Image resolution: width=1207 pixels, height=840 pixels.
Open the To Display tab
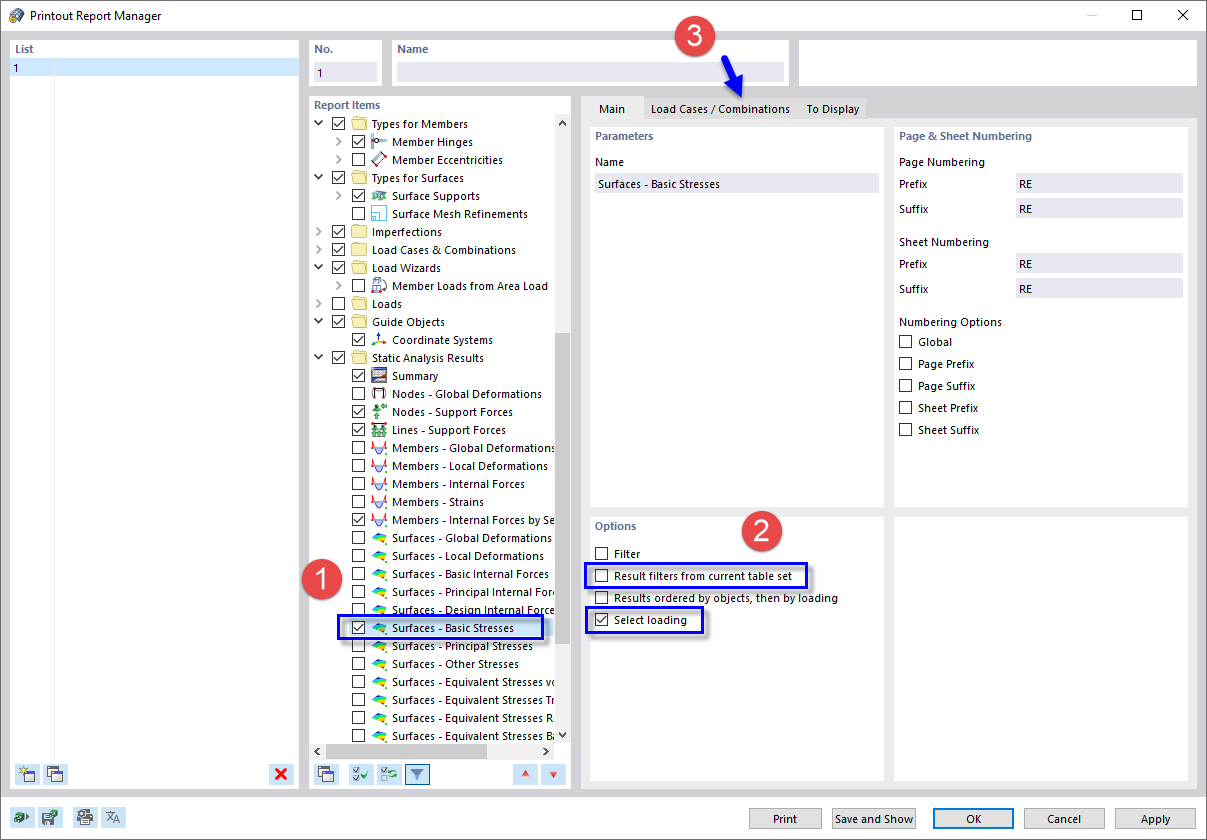[x=832, y=108]
